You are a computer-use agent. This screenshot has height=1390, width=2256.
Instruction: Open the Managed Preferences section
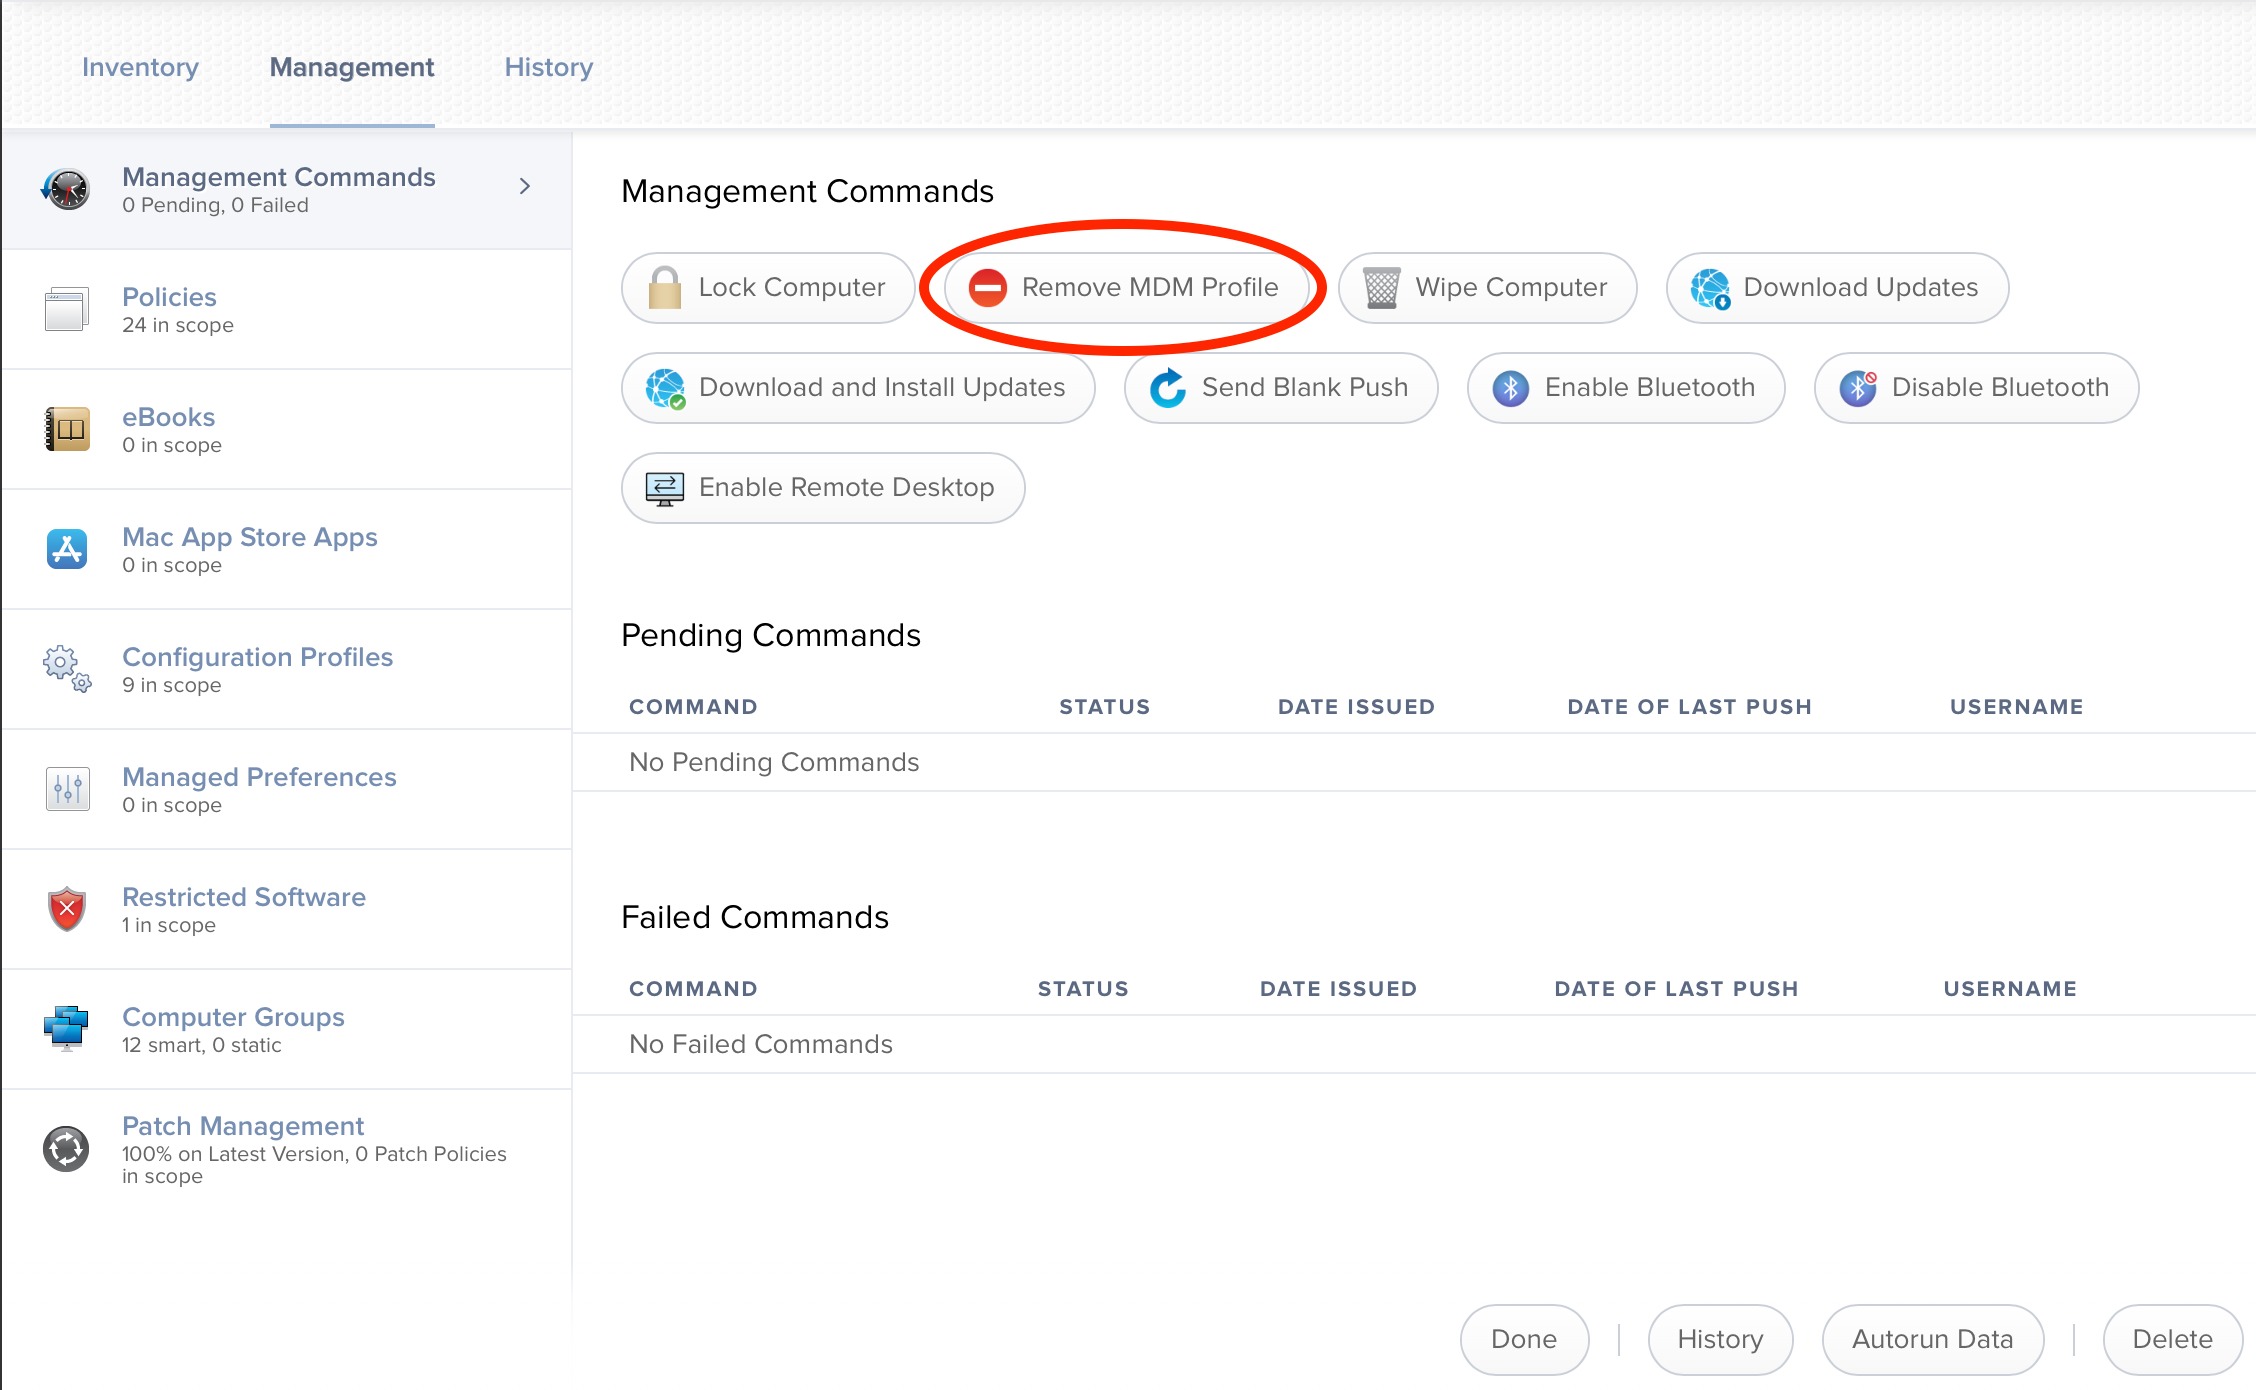287,789
